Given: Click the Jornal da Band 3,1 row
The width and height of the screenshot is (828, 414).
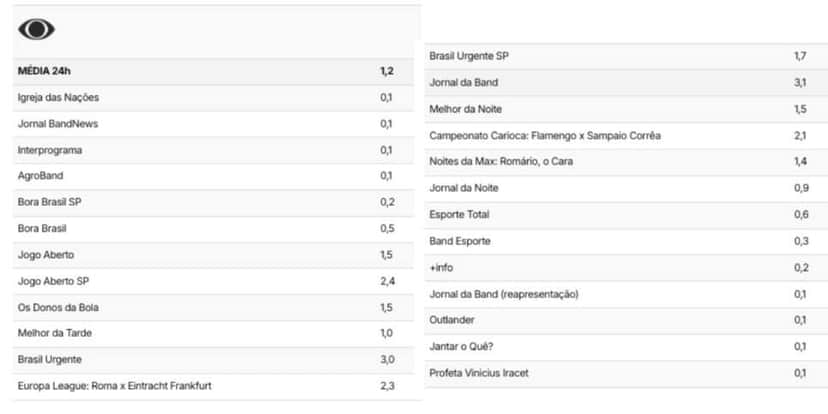Looking at the screenshot, I should 626,82.
